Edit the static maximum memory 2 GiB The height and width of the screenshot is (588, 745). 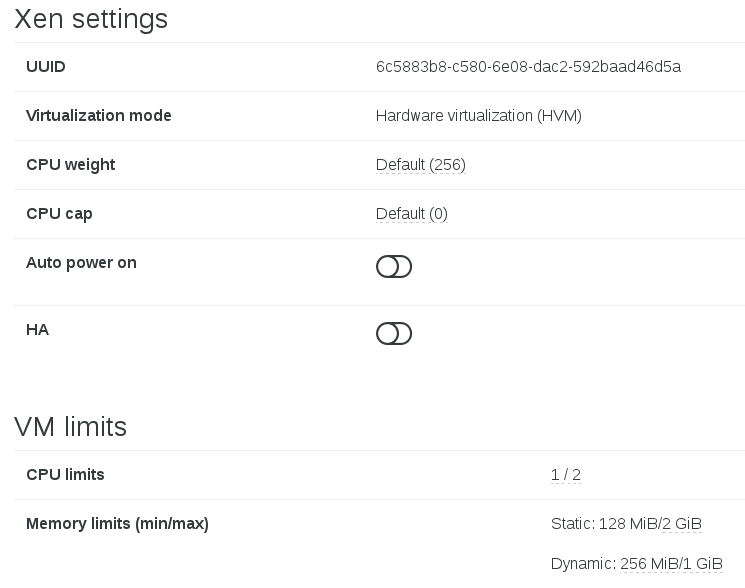pos(682,523)
